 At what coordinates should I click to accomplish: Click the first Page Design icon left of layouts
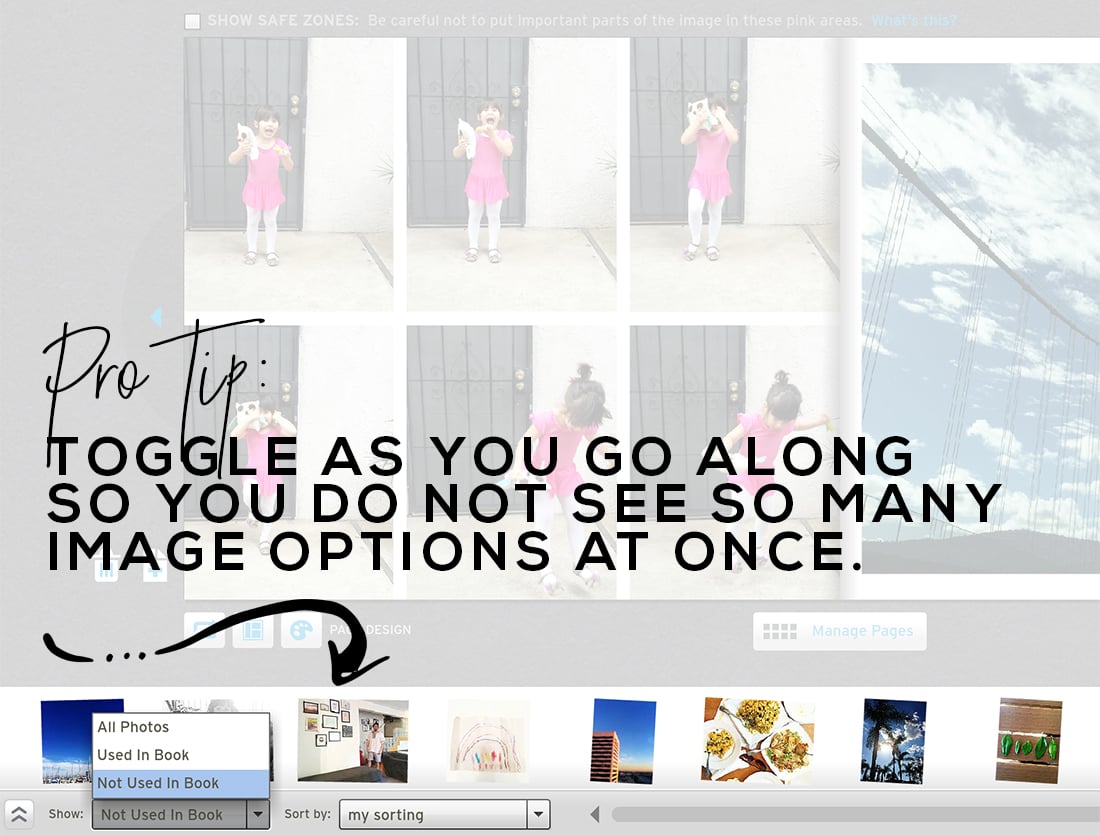point(205,630)
